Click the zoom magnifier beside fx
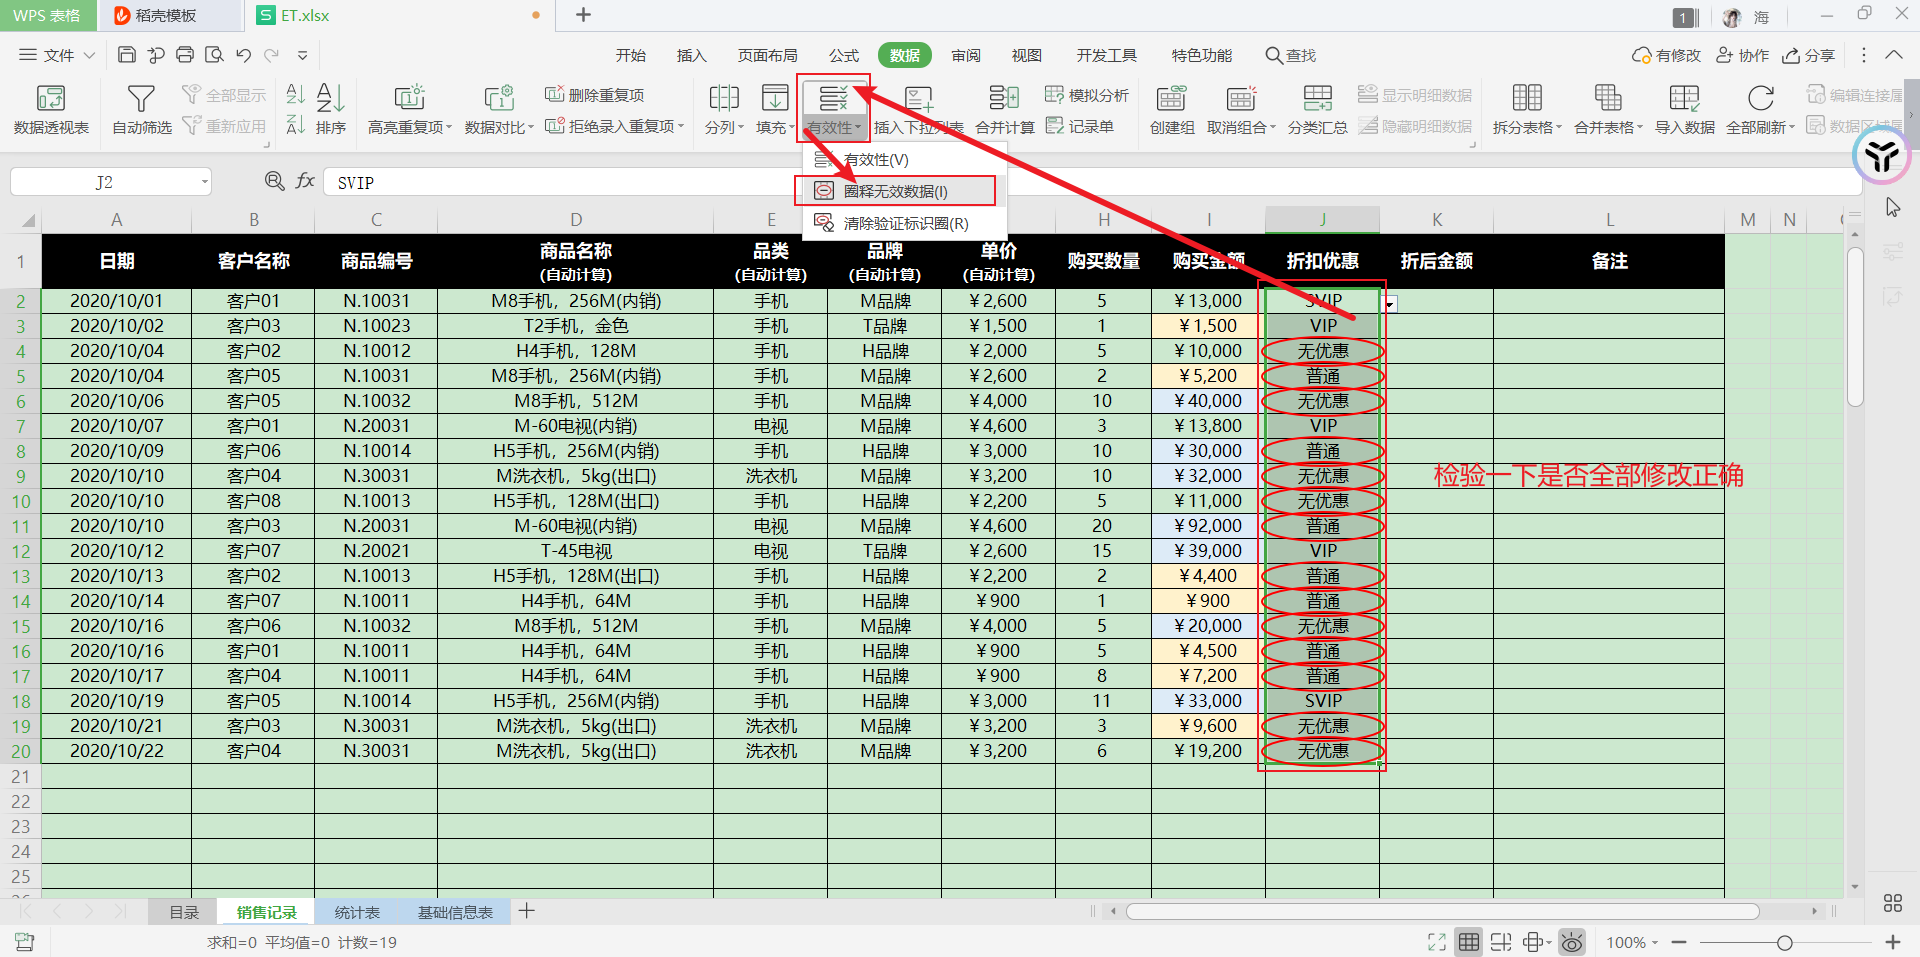Image resolution: width=1920 pixels, height=957 pixels. (274, 181)
